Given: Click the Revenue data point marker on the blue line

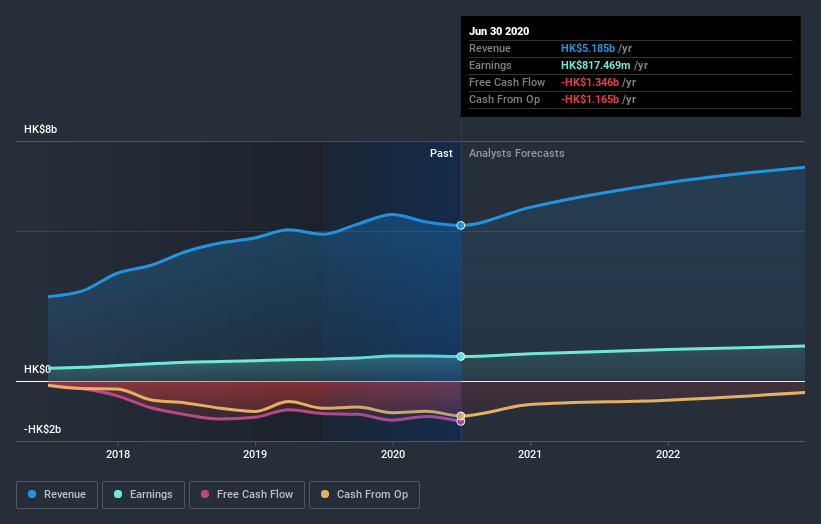Looking at the screenshot, I should tap(461, 226).
